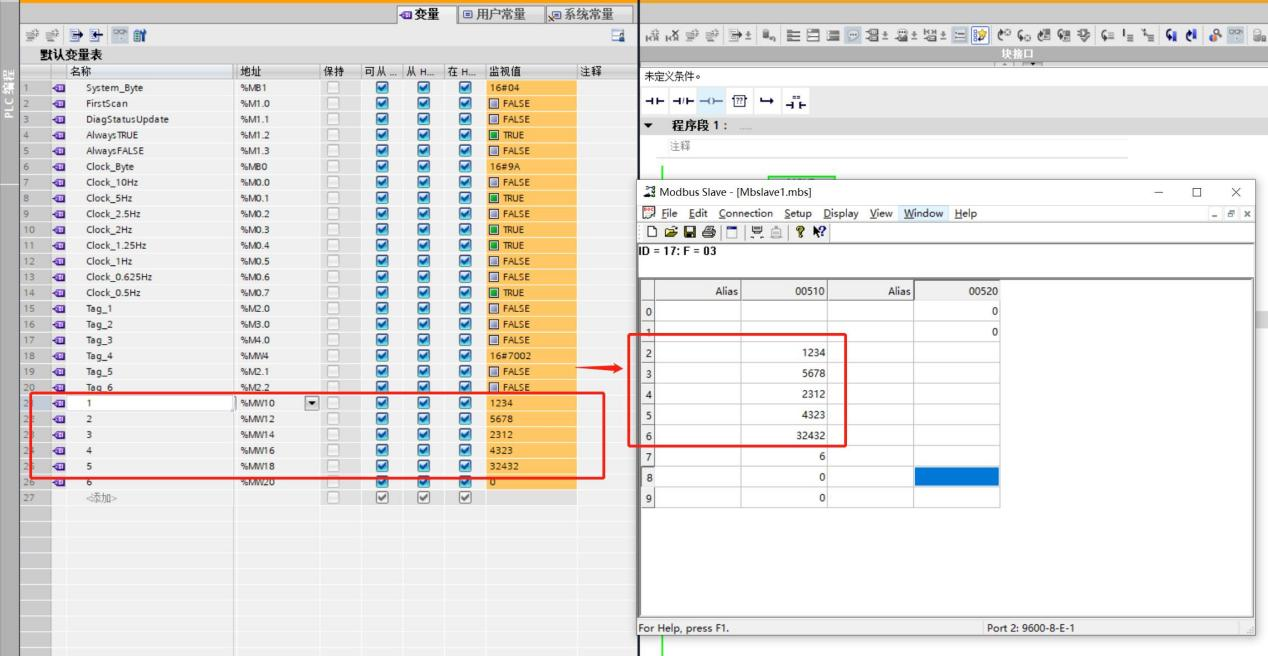The height and width of the screenshot is (656, 1268).
Task: Open the %MW10 address dropdown
Action: click(x=312, y=403)
